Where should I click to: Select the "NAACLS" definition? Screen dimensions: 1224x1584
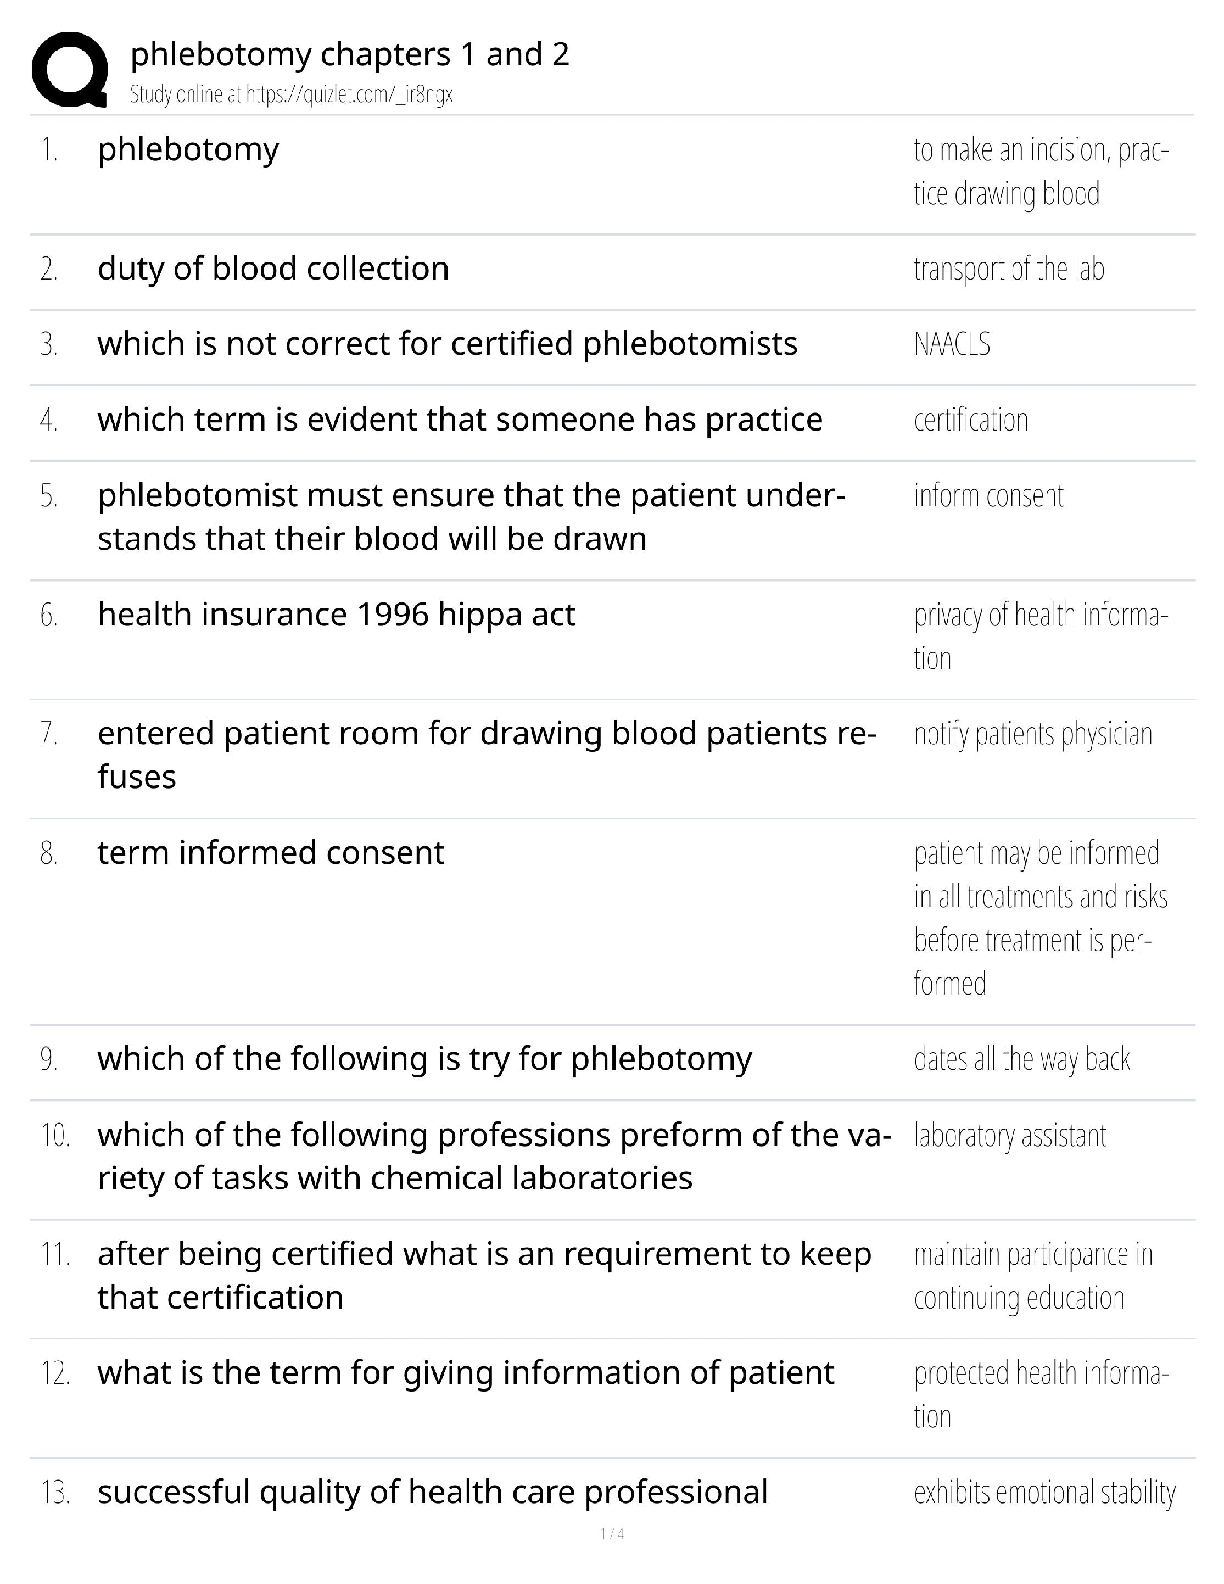pos(952,344)
